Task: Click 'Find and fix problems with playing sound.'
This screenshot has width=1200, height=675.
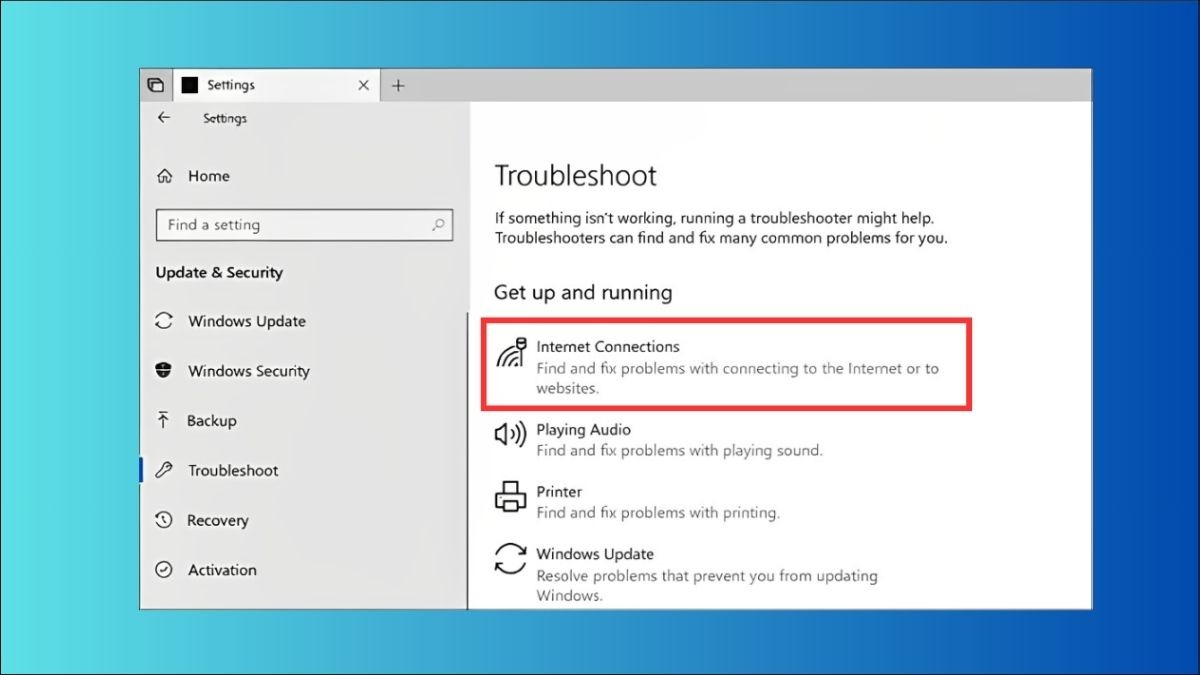Action: [x=679, y=451]
